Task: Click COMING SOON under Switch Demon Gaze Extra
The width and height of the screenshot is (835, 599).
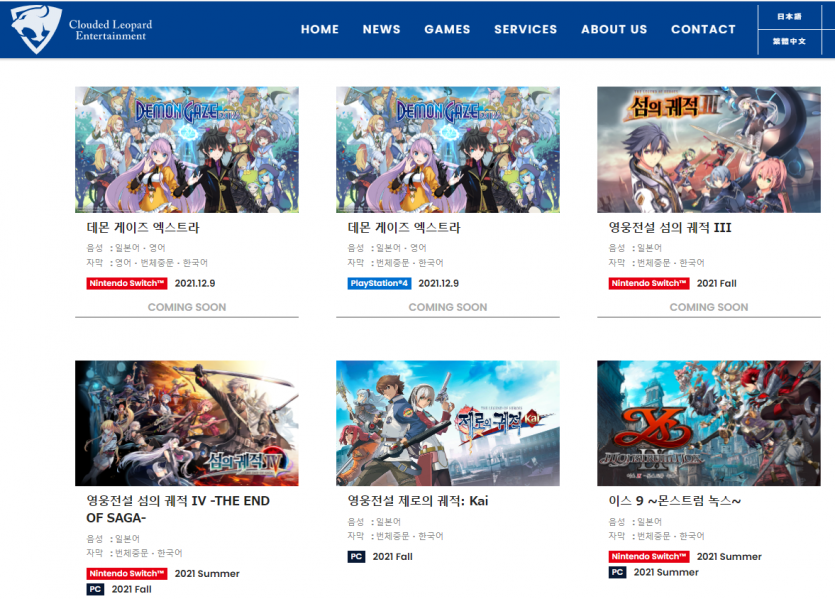Action: pos(187,307)
